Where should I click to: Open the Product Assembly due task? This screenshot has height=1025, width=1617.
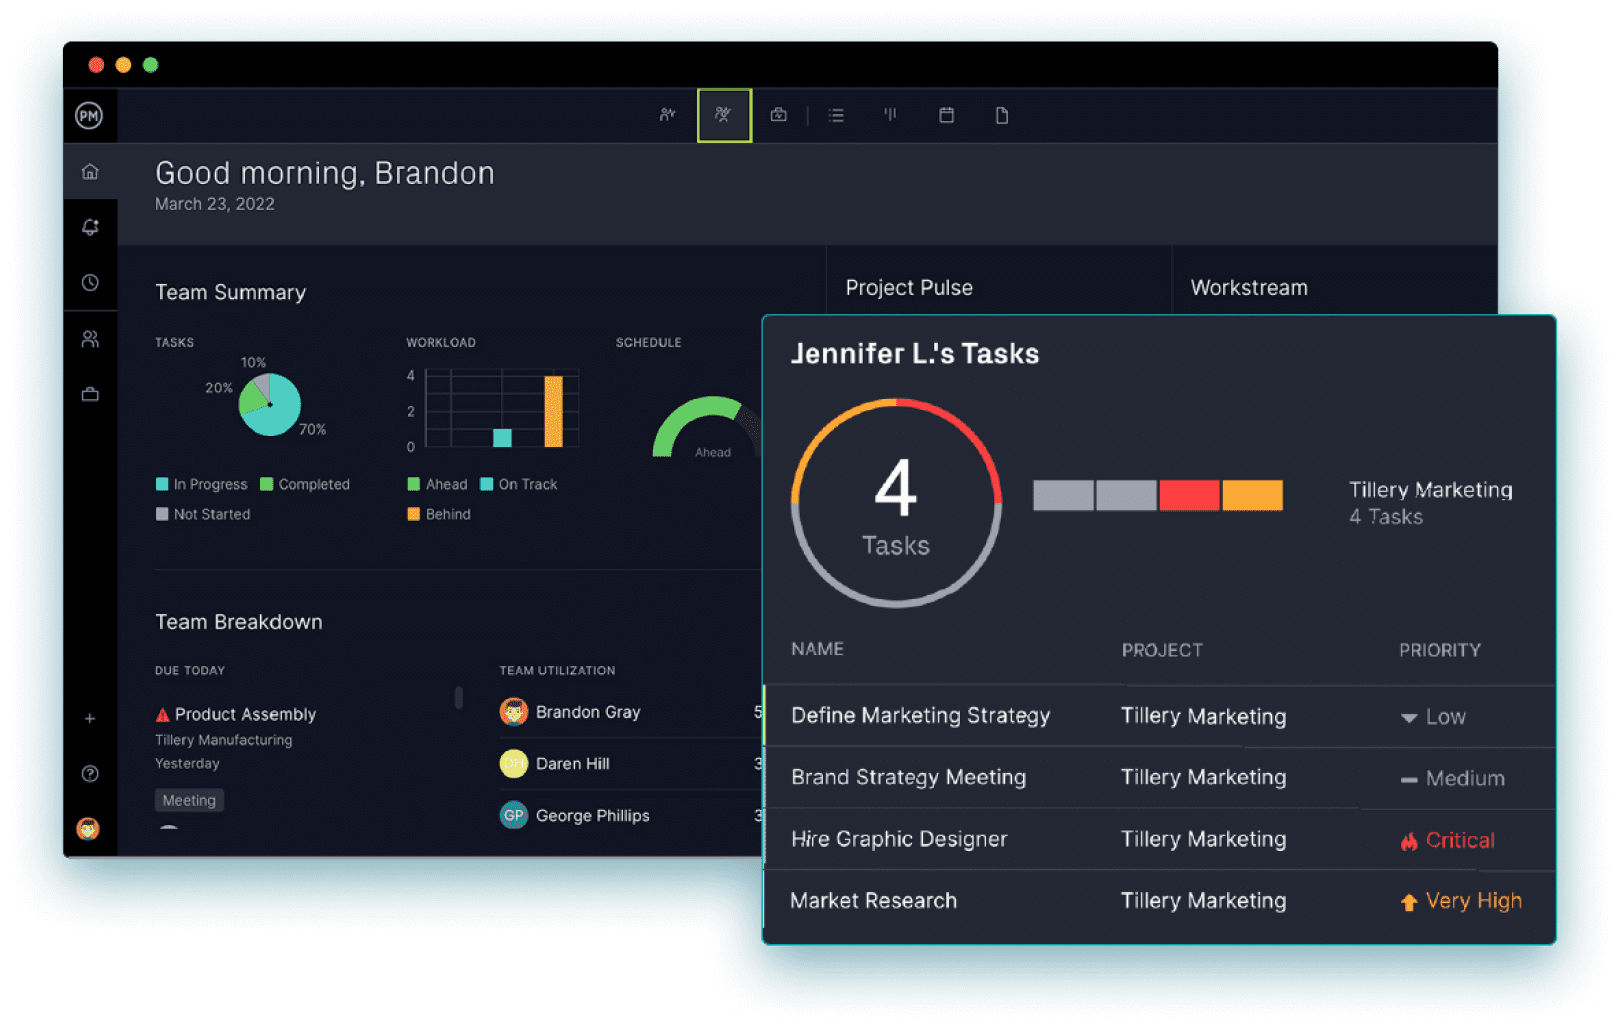pyautogui.click(x=244, y=714)
